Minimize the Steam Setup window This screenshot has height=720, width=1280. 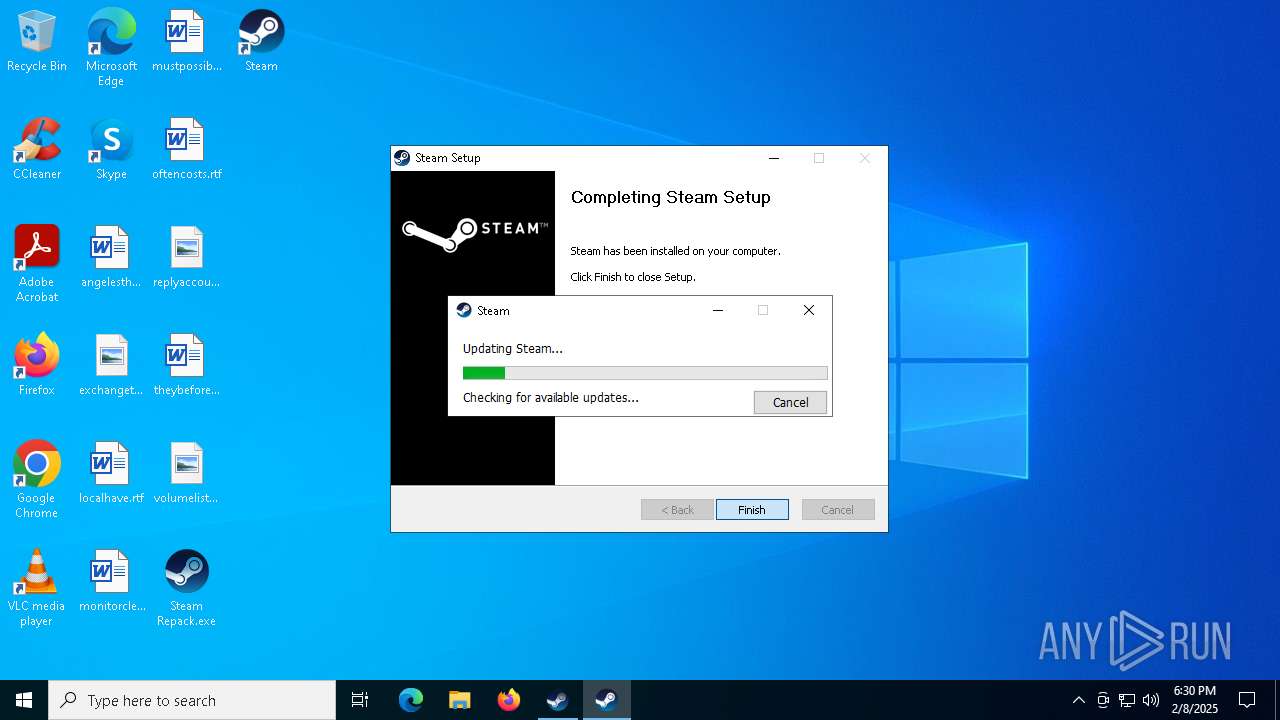click(773, 158)
